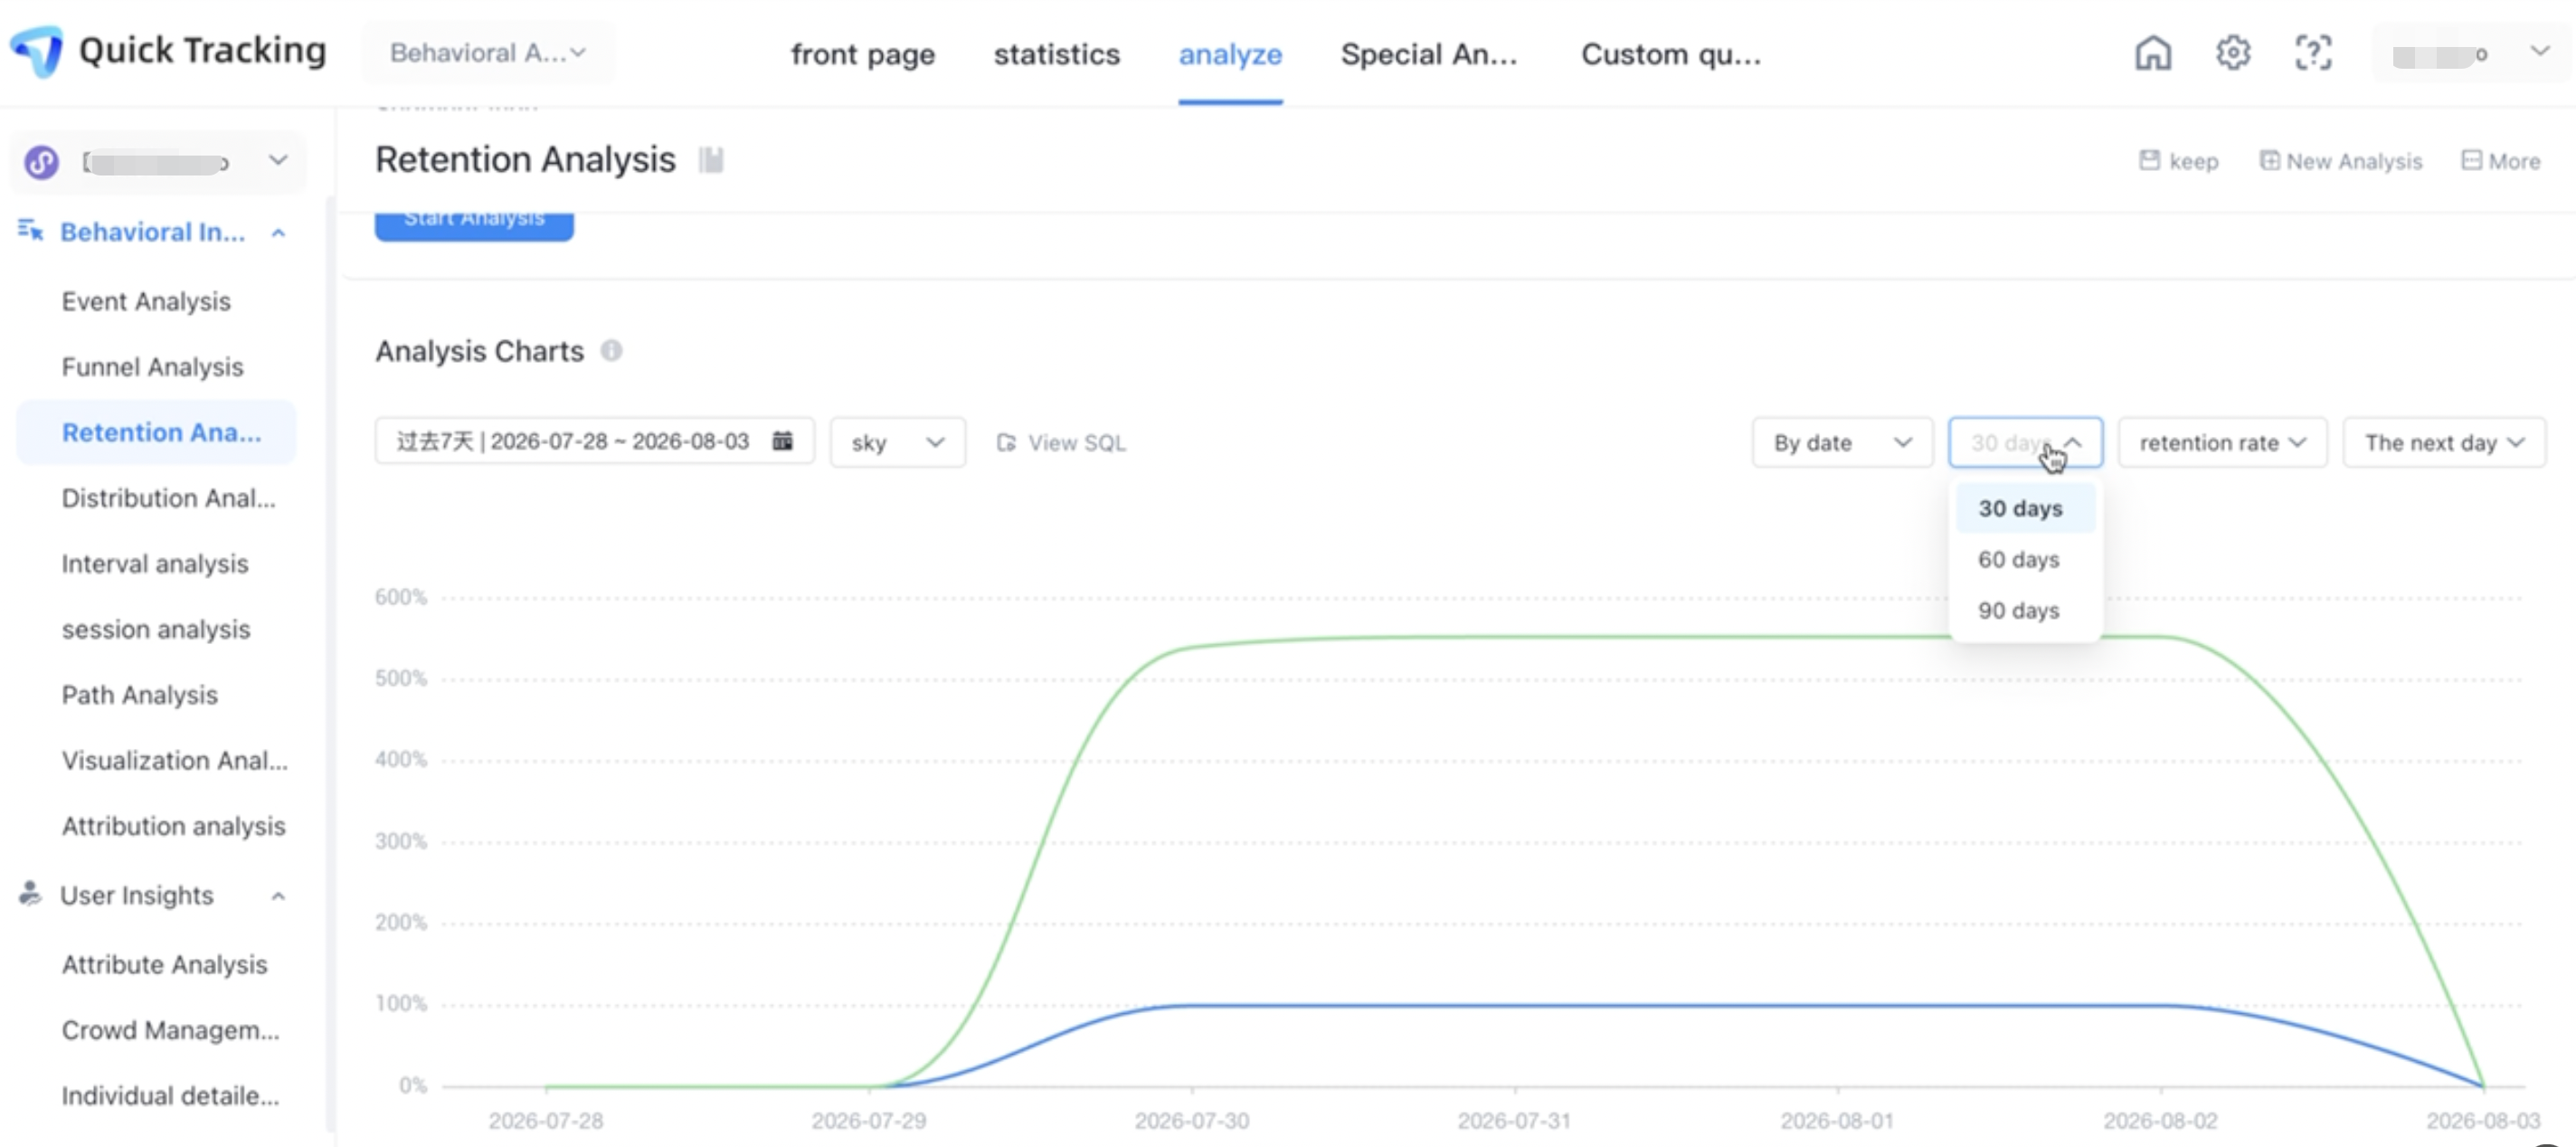
Task: Click the Analysis Charts heading
Action: coord(479,351)
